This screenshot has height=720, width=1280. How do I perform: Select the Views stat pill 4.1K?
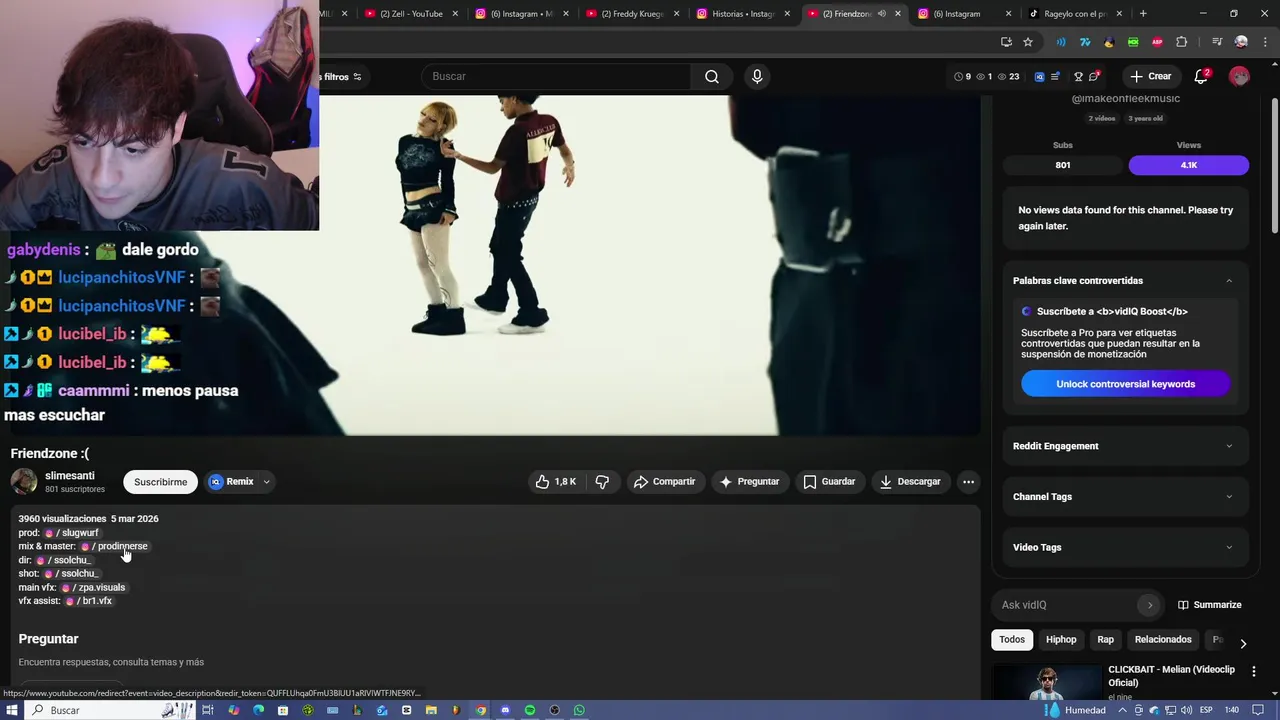click(1189, 165)
